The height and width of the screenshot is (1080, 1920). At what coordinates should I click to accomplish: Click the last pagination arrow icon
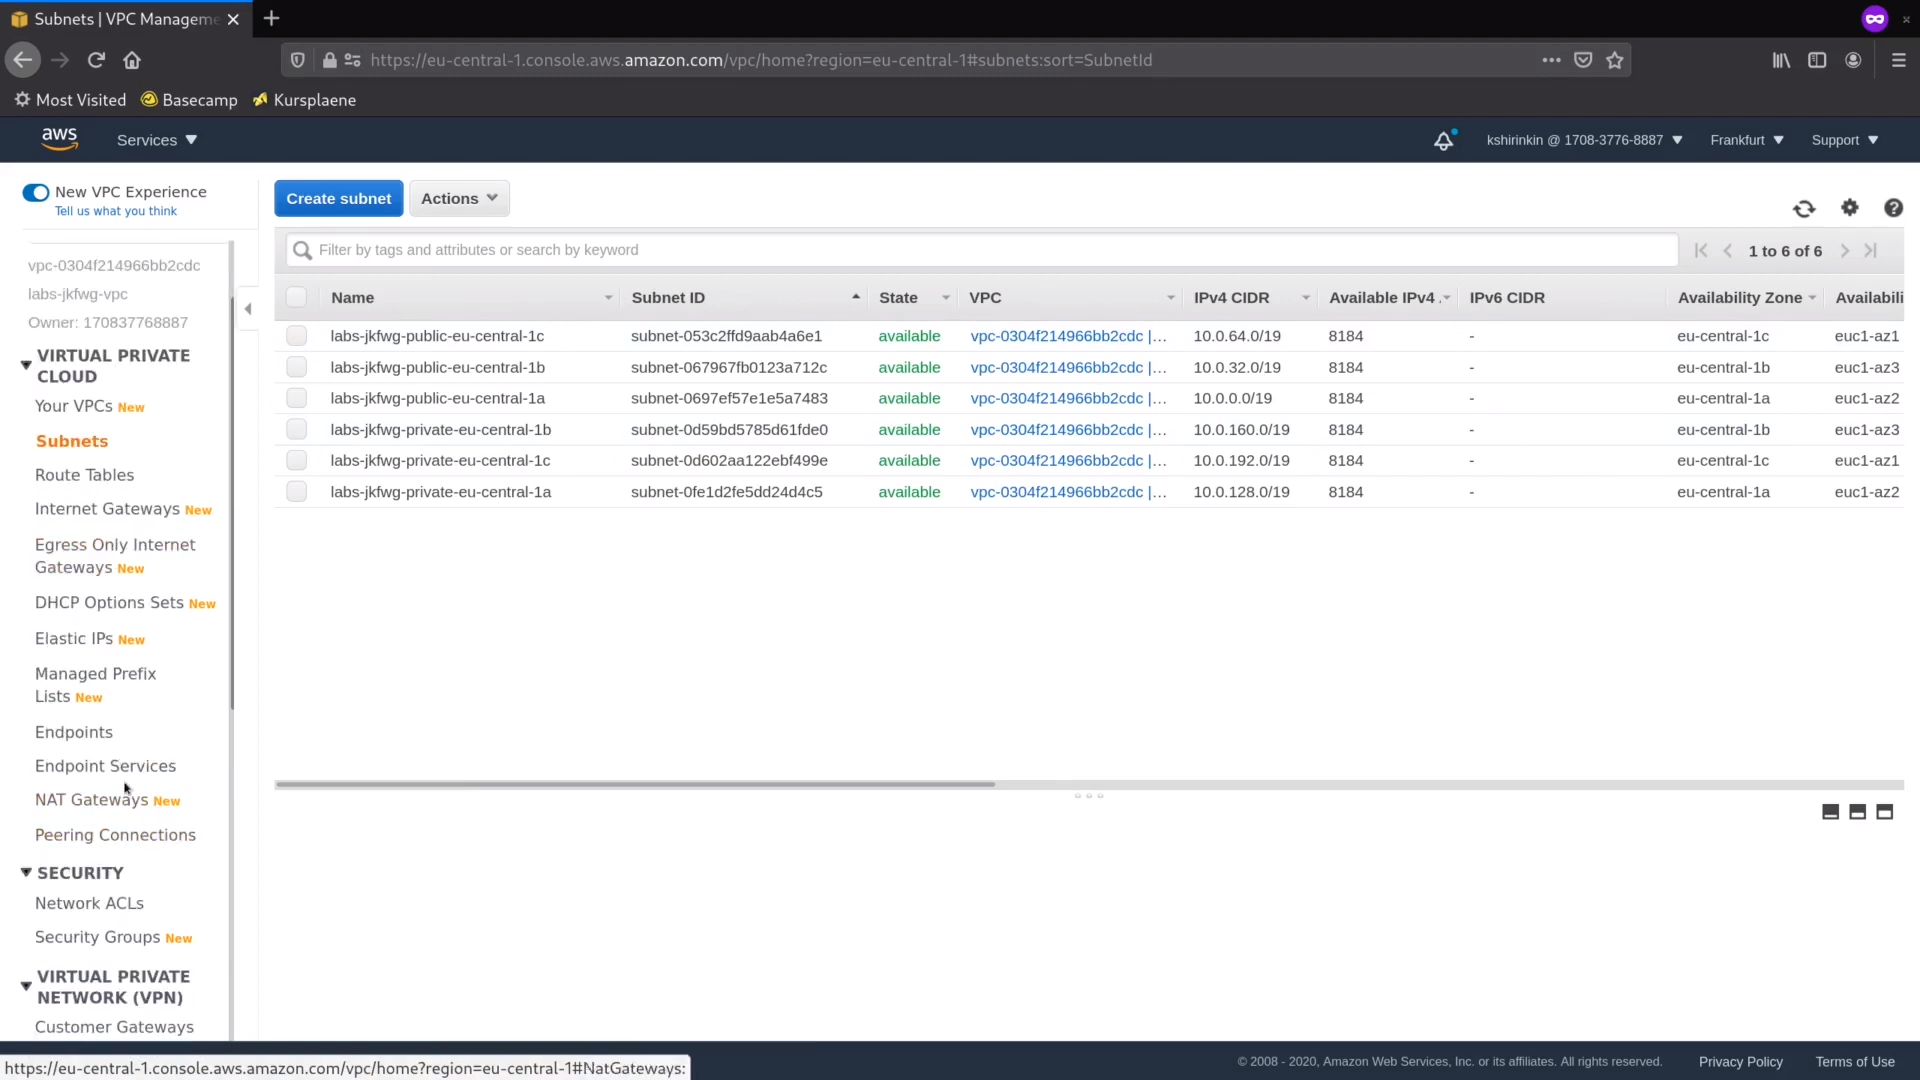pos(1873,251)
